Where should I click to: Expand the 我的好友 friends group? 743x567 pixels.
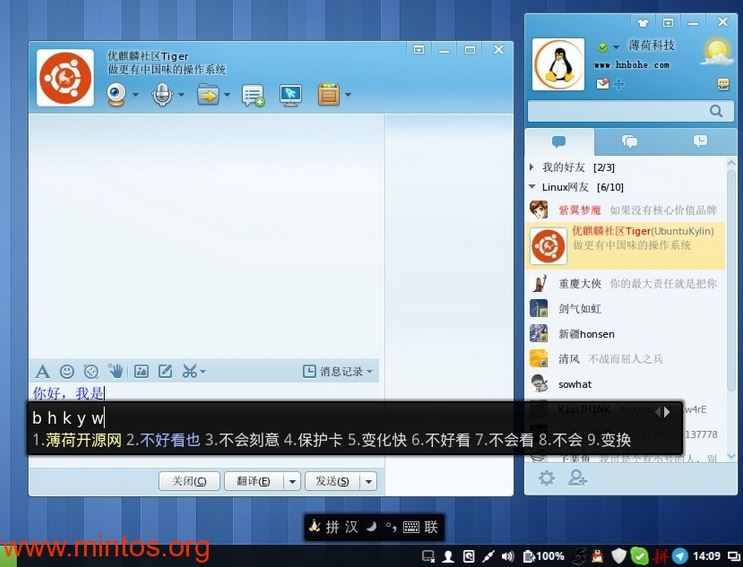click(x=533, y=167)
